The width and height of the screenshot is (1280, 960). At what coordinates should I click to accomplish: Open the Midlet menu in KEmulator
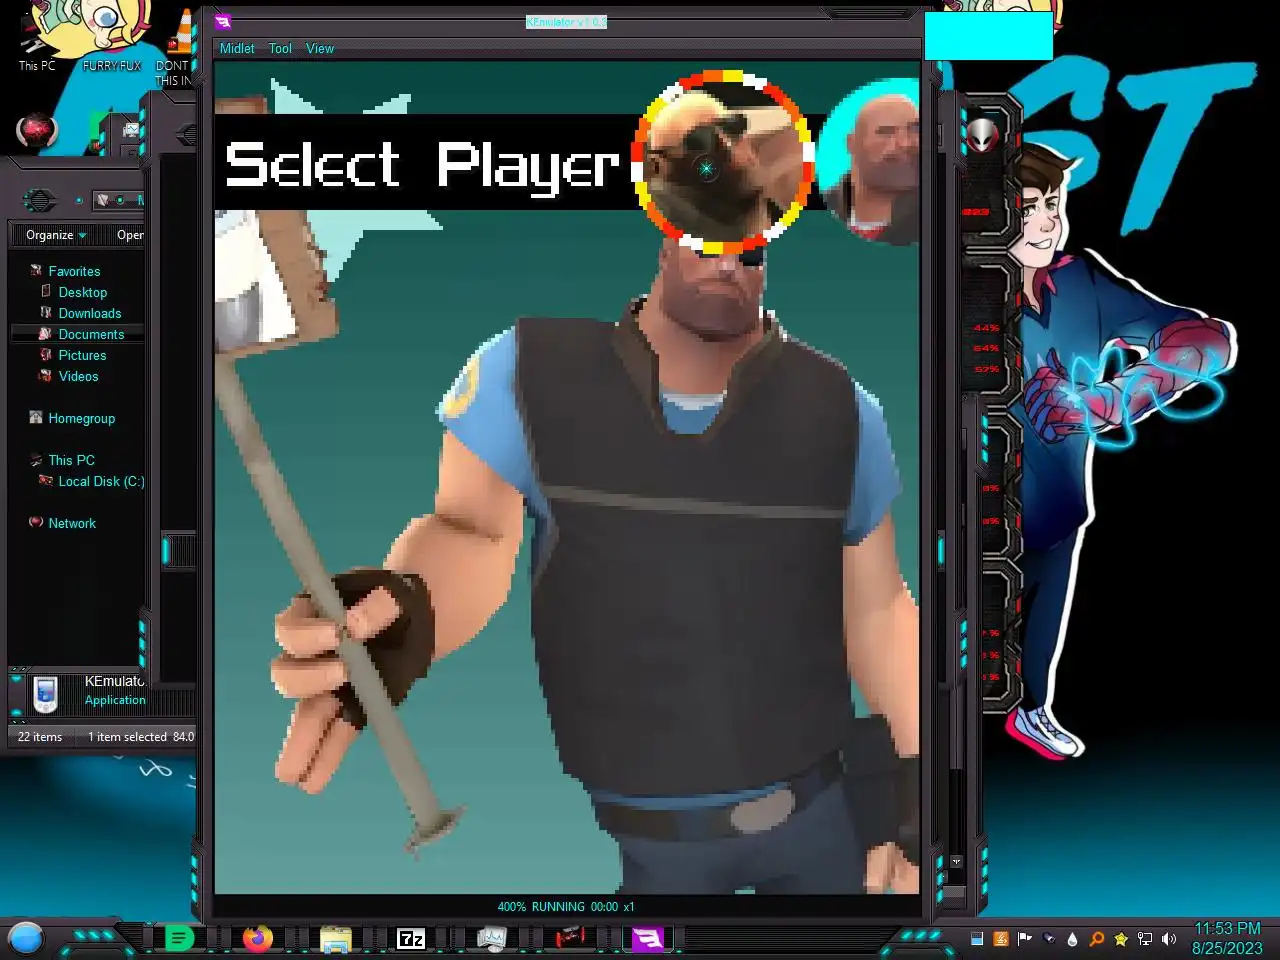click(237, 48)
